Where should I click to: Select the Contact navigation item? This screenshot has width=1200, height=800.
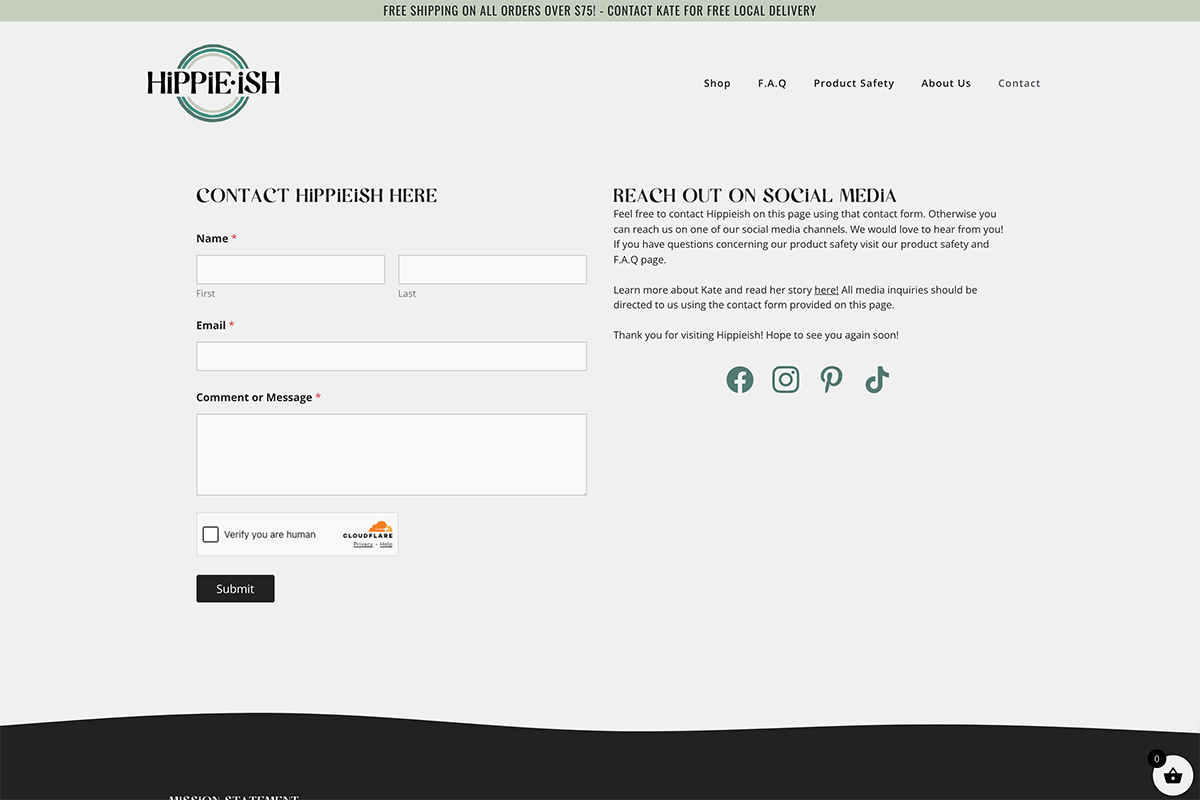pyautogui.click(x=1019, y=83)
